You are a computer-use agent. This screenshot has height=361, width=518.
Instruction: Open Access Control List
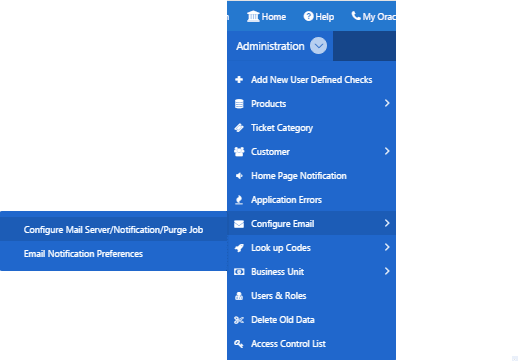(311, 344)
